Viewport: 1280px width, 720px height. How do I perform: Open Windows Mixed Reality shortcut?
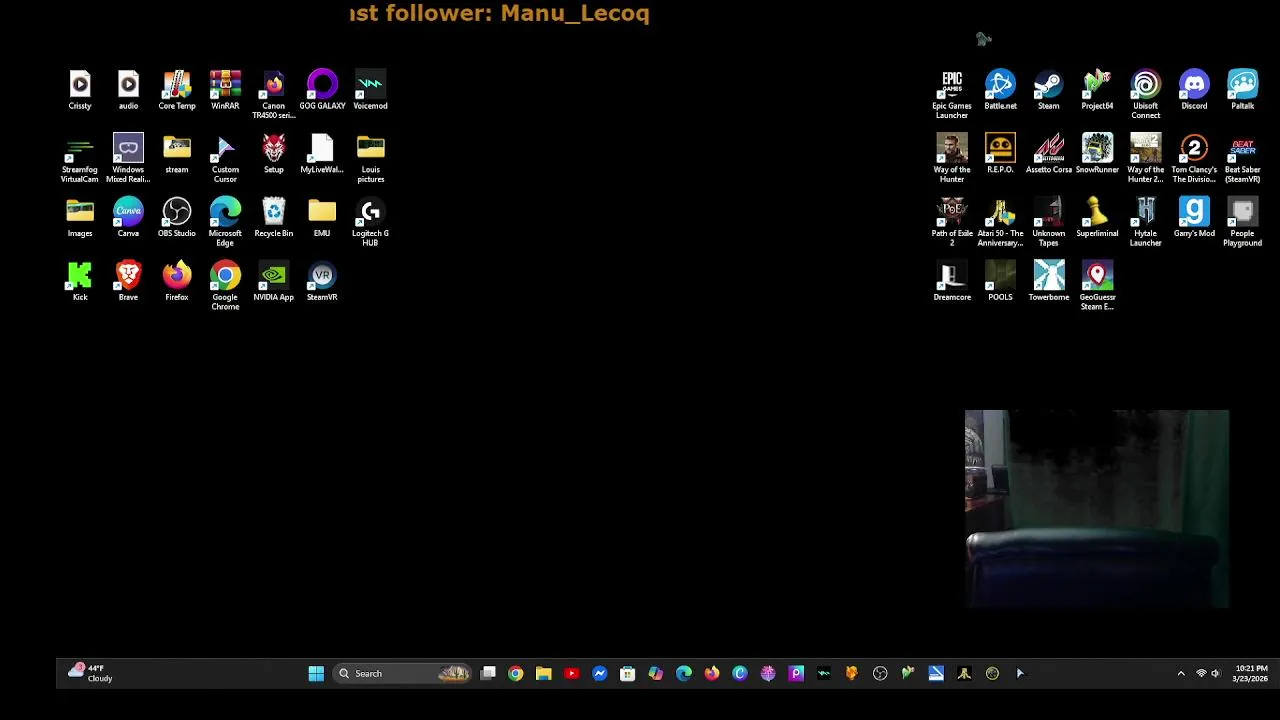(128, 158)
